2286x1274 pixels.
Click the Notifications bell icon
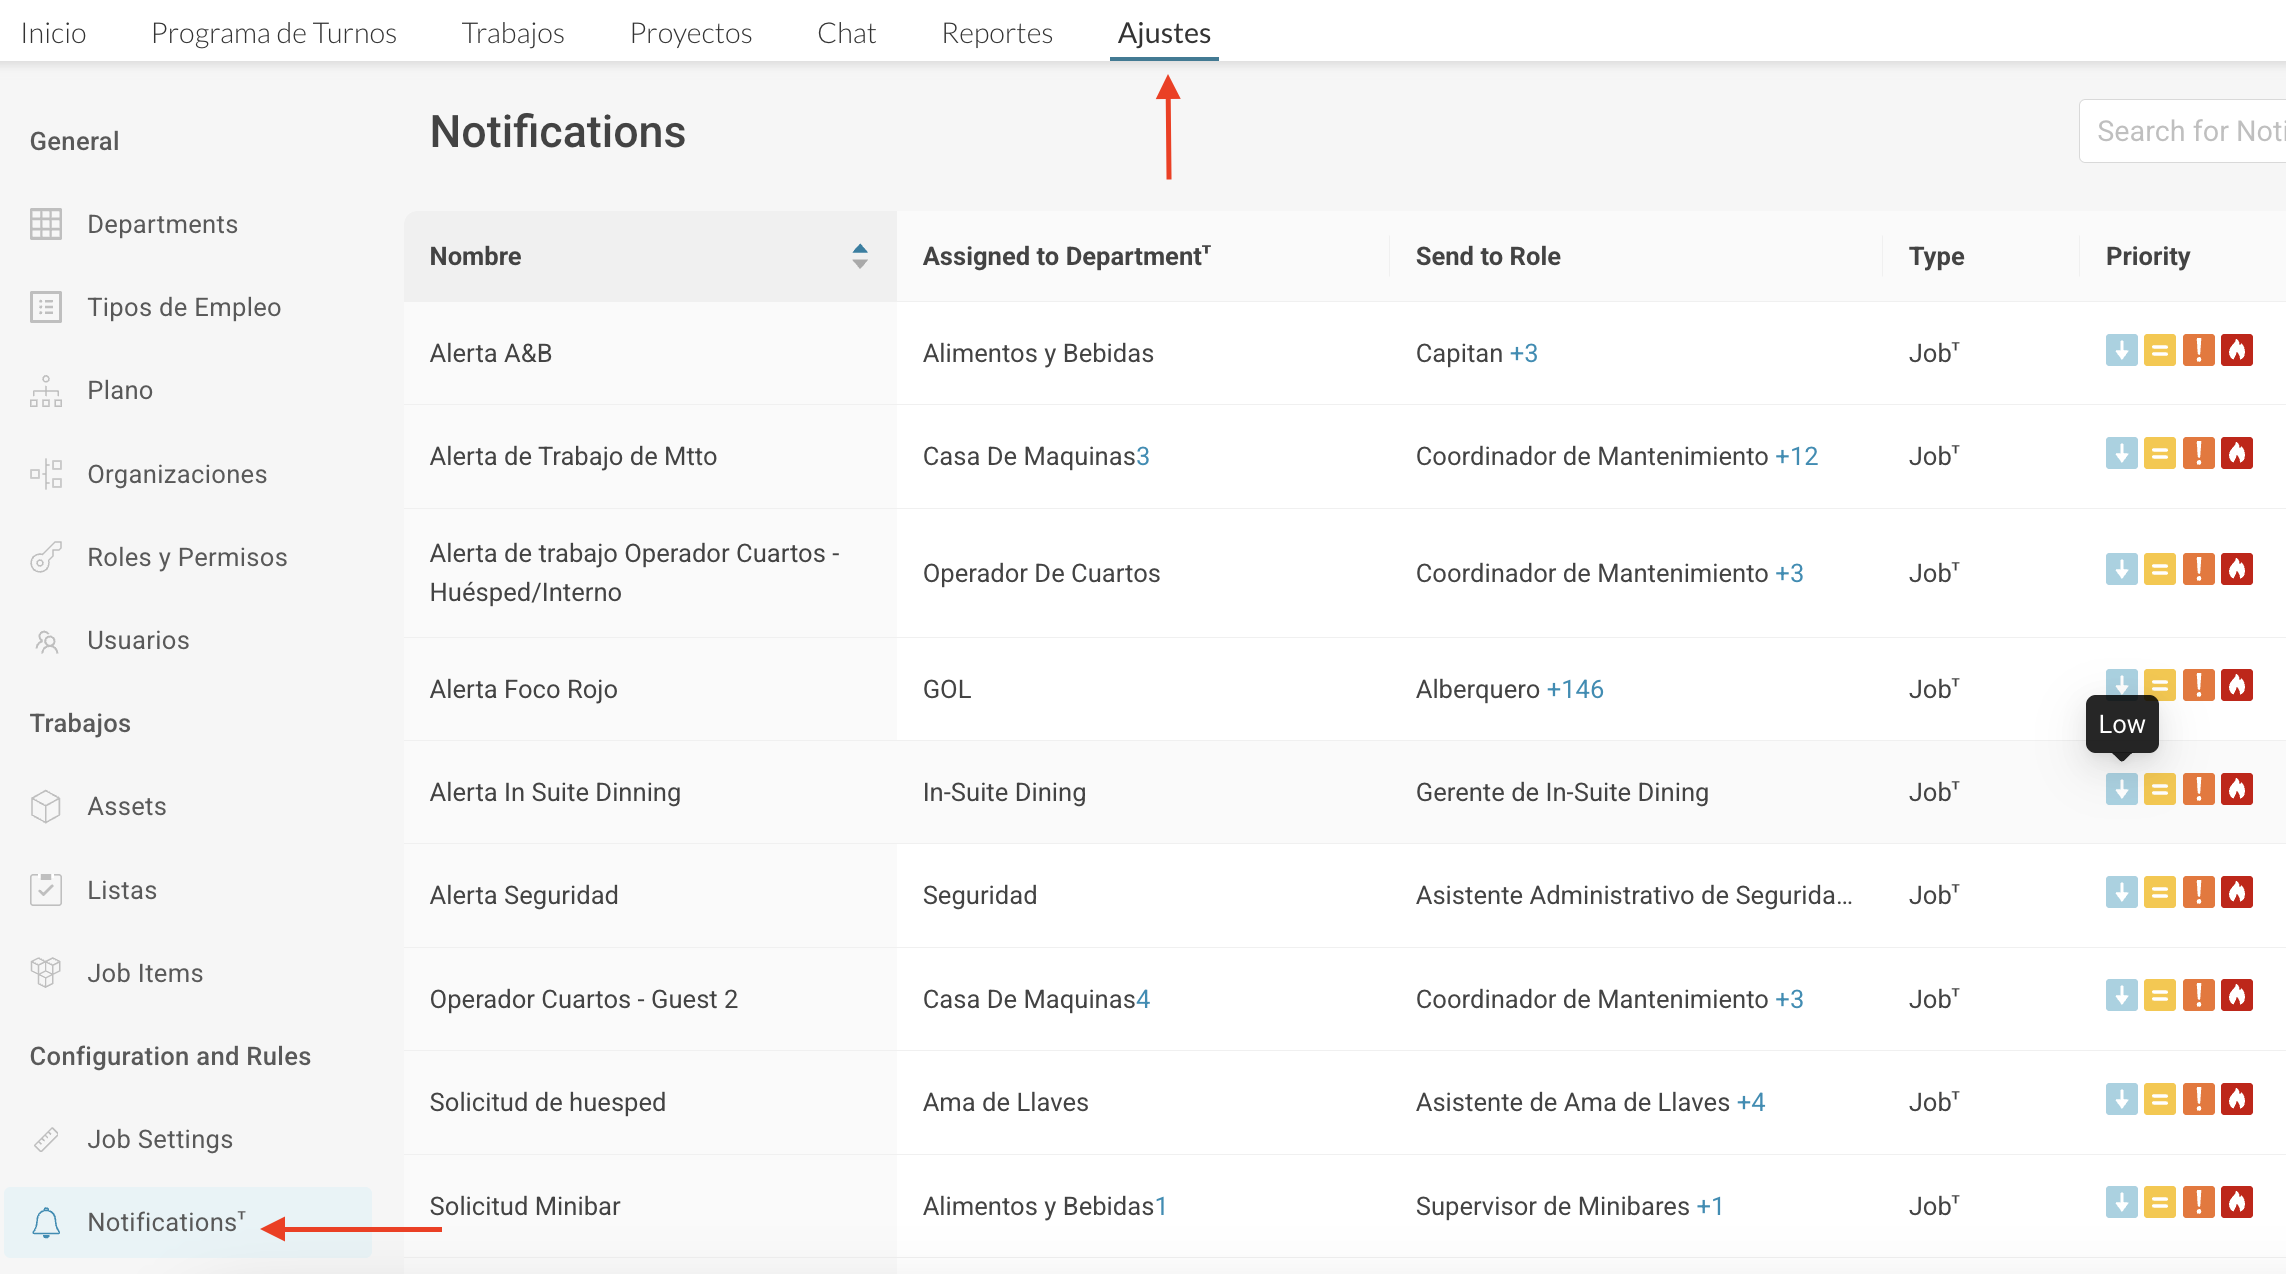click(46, 1222)
